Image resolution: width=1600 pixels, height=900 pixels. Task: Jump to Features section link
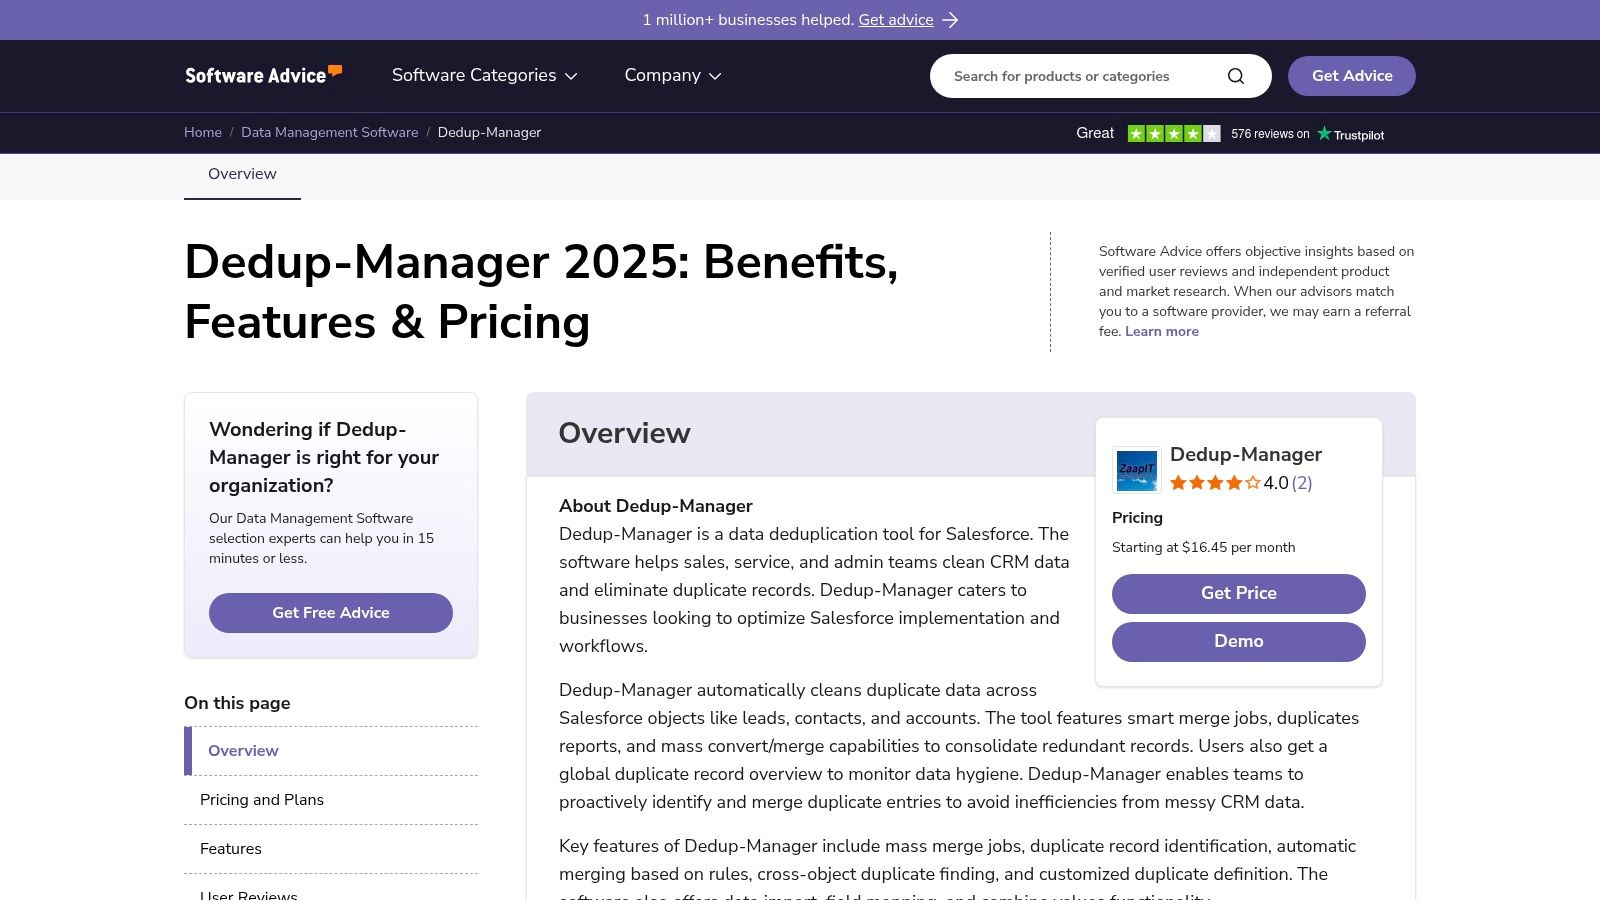click(231, 849)
